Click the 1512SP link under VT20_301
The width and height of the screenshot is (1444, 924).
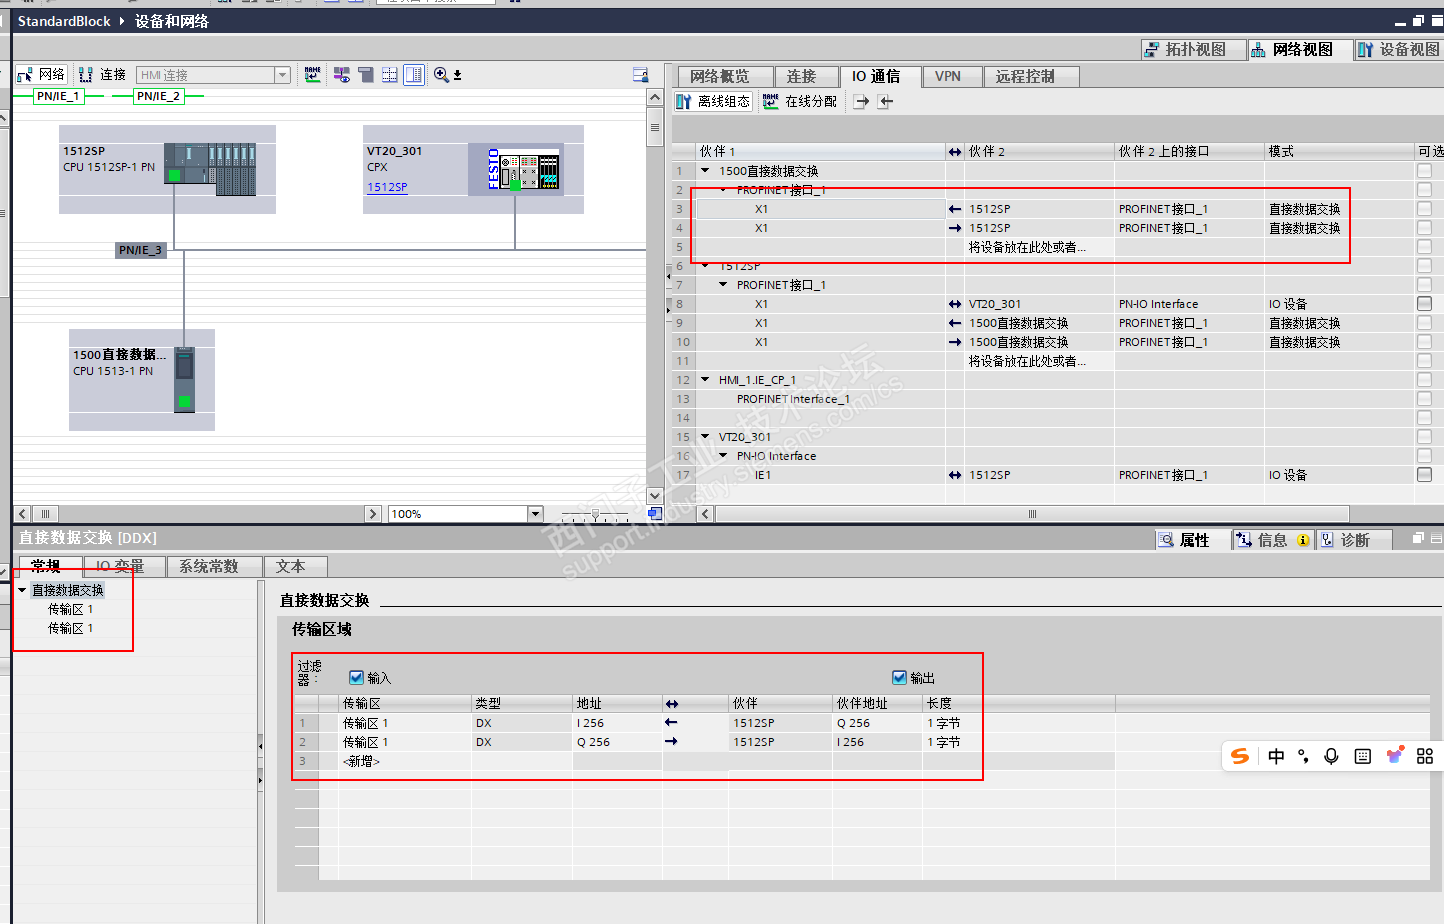387,187
